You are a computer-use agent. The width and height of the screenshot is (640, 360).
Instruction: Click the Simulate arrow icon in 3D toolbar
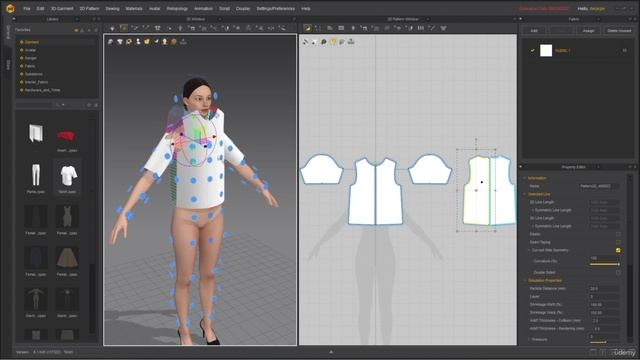pyautogui.click(x=112, y=28)
